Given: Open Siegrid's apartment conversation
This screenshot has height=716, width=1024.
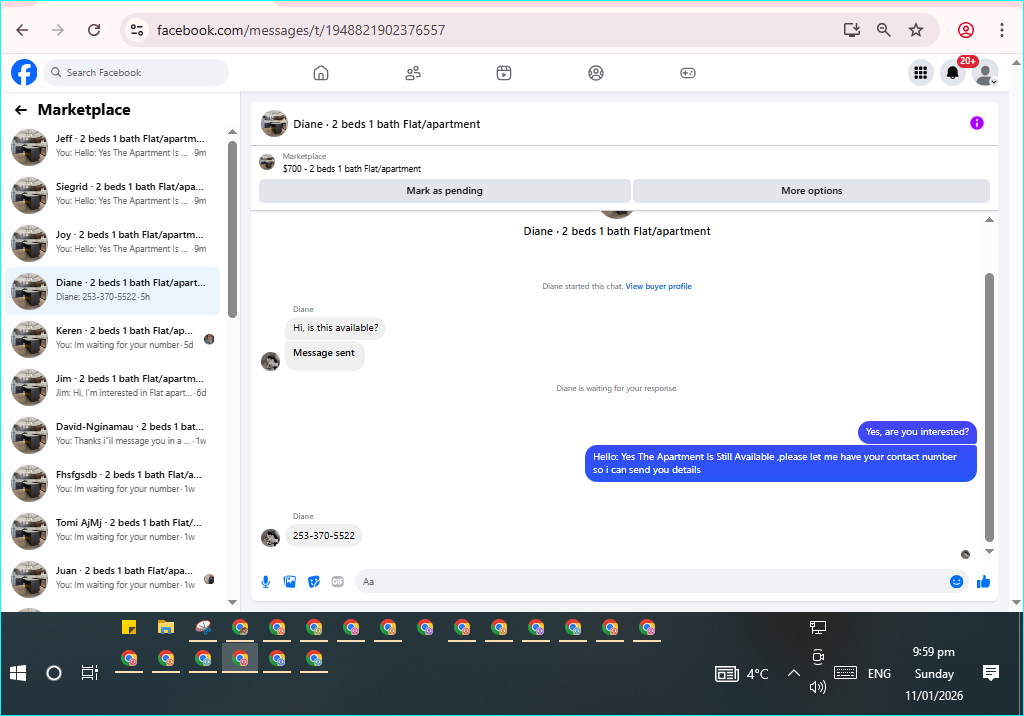Looking at the screenshot, I should 112,194.
